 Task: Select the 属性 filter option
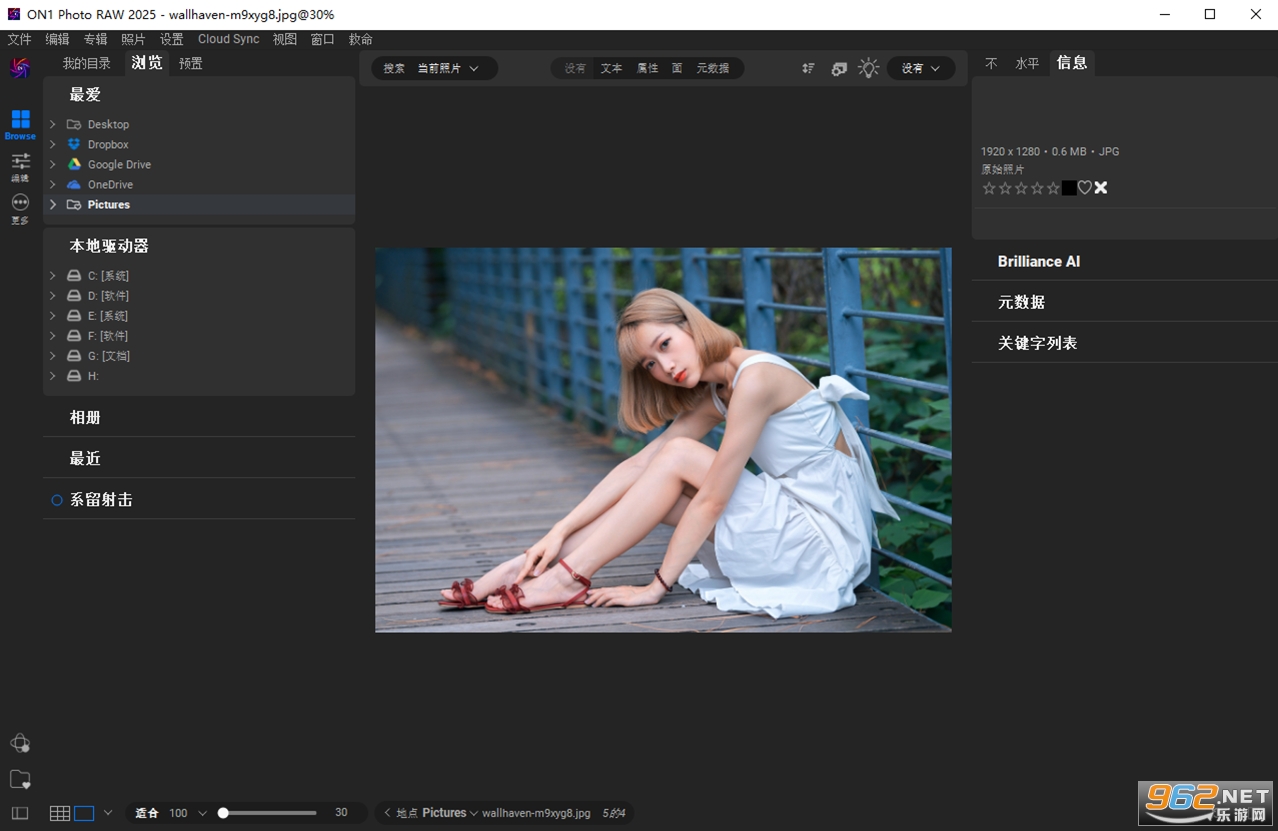[x=648, y=68]
